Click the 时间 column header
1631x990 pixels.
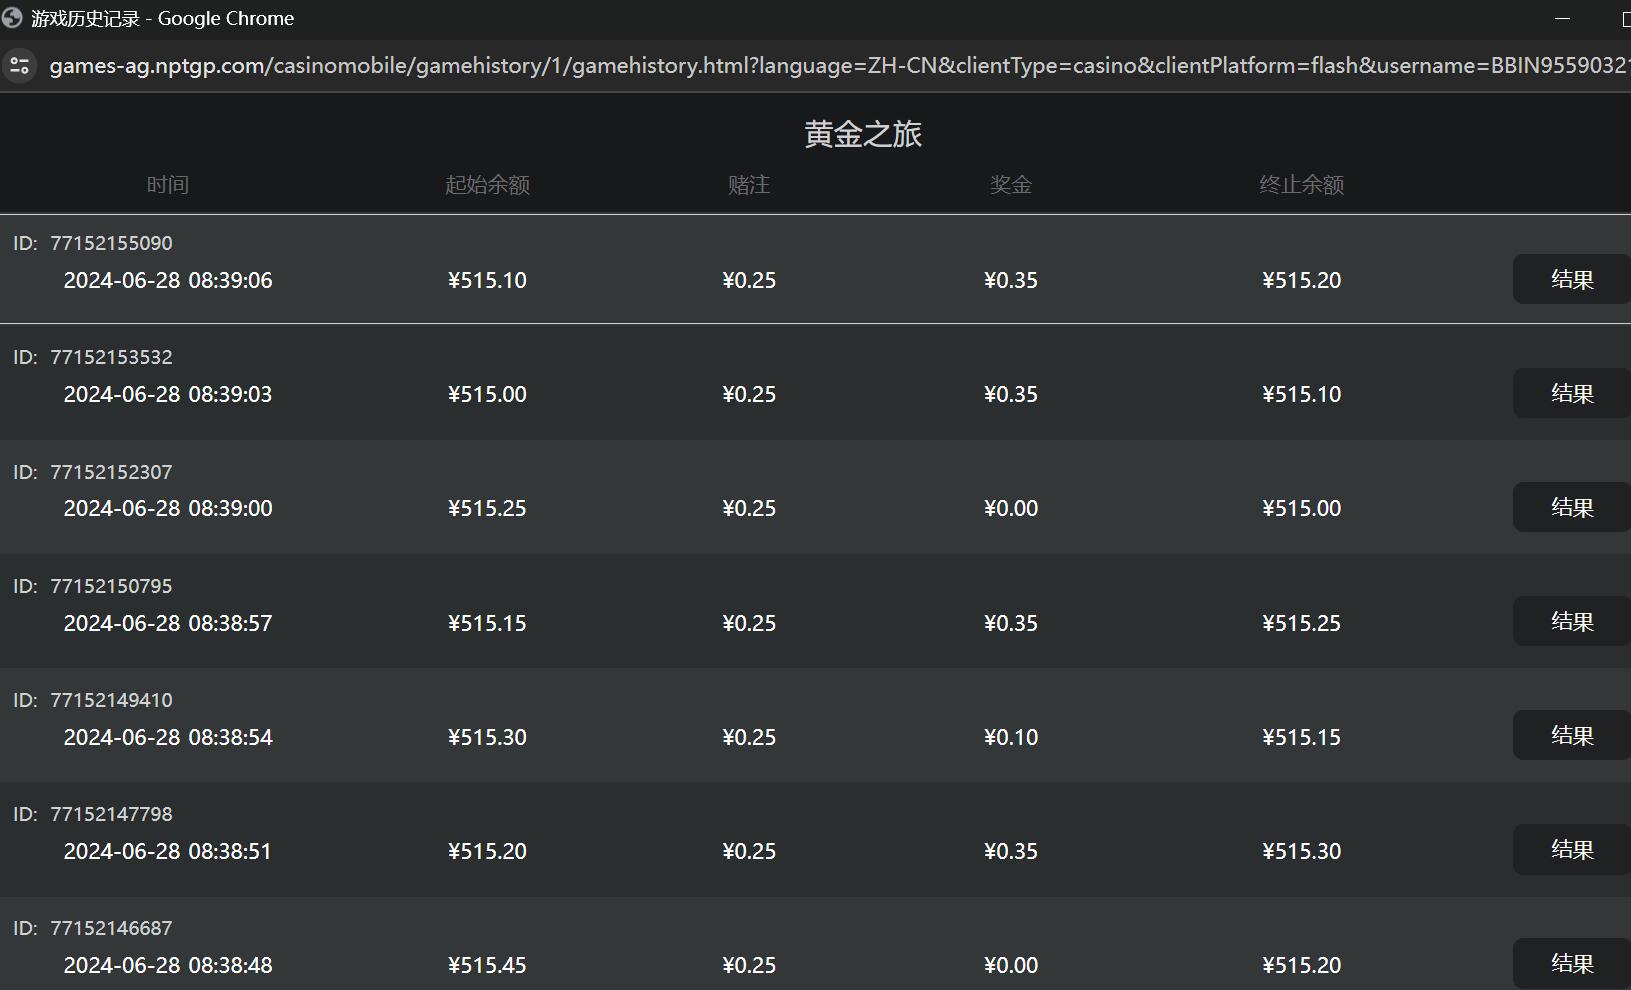167,184
